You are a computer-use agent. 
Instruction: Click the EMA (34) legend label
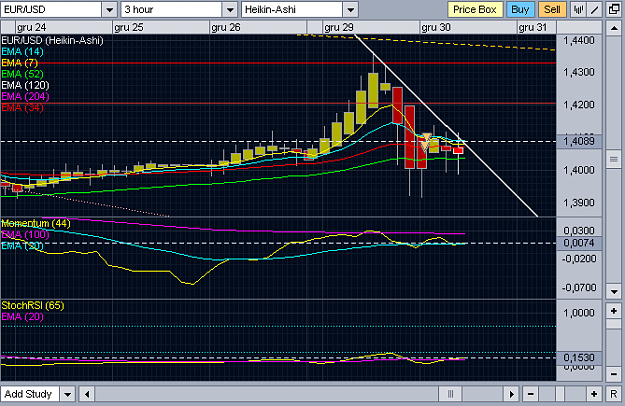tap(22, 108)
